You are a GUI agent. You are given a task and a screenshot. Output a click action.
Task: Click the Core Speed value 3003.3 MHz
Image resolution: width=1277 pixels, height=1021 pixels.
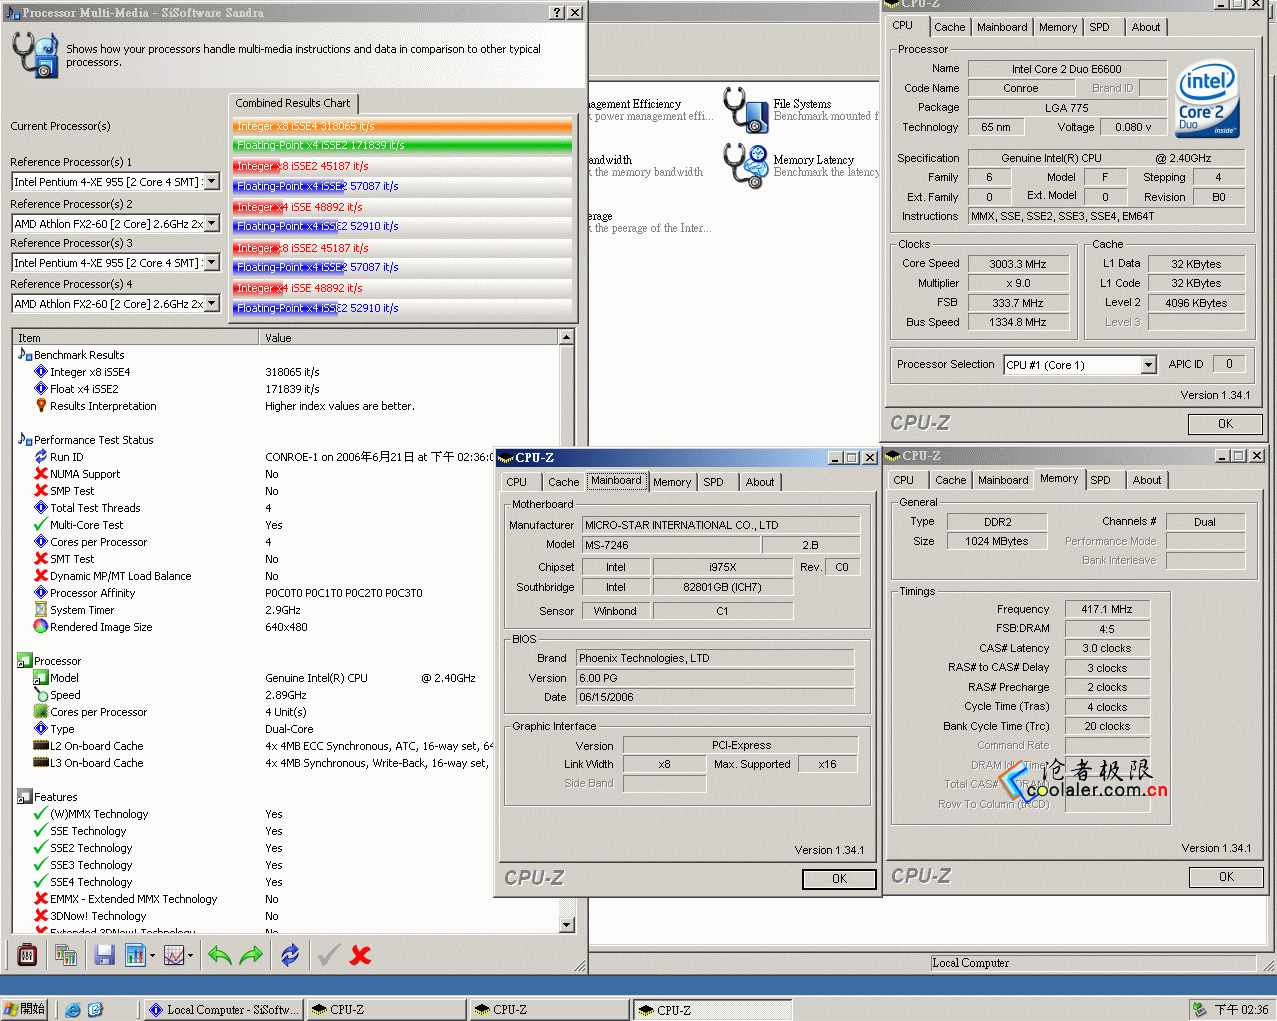click(1017, 264)
